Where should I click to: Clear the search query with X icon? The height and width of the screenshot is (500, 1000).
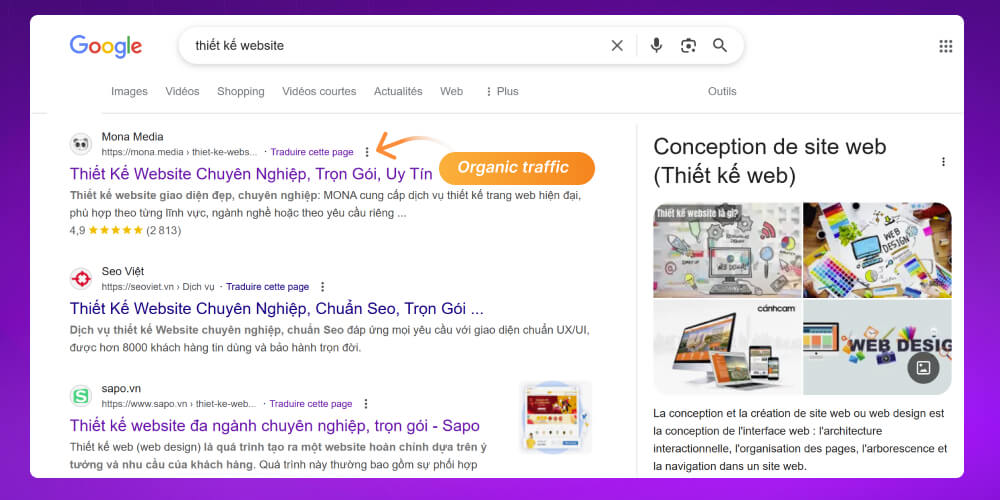pyautogui.click(x=617, y=46)
